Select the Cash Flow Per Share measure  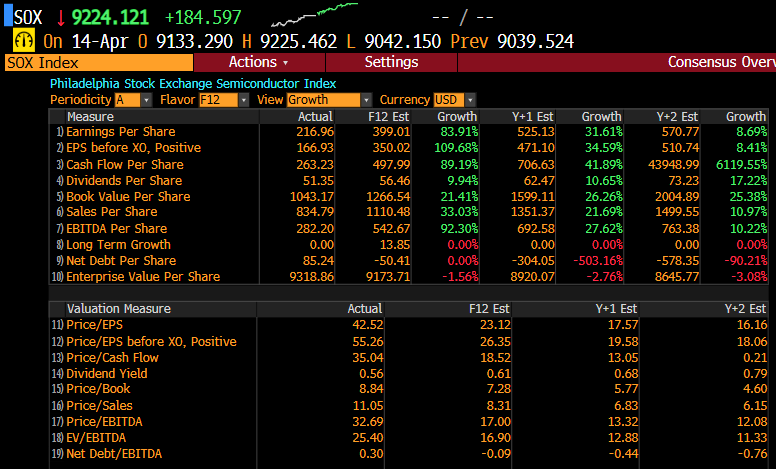(x=124, y=164)
